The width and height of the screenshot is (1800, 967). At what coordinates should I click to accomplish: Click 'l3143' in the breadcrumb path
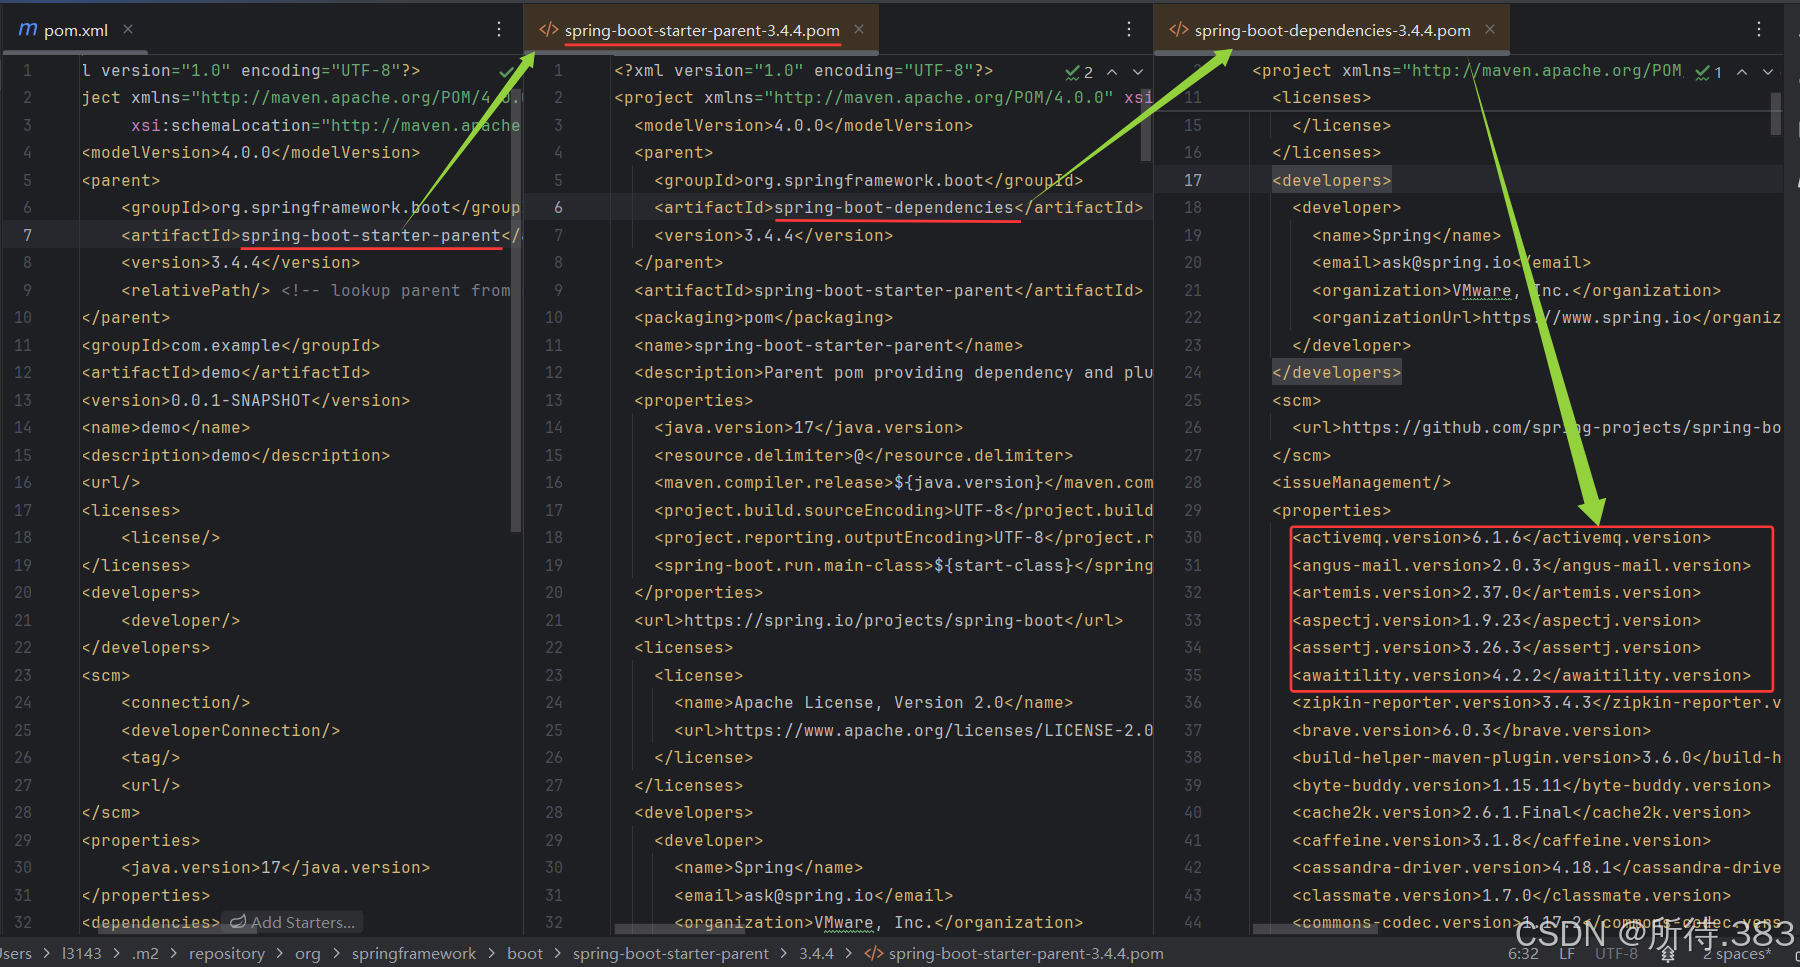coord(82,954)
